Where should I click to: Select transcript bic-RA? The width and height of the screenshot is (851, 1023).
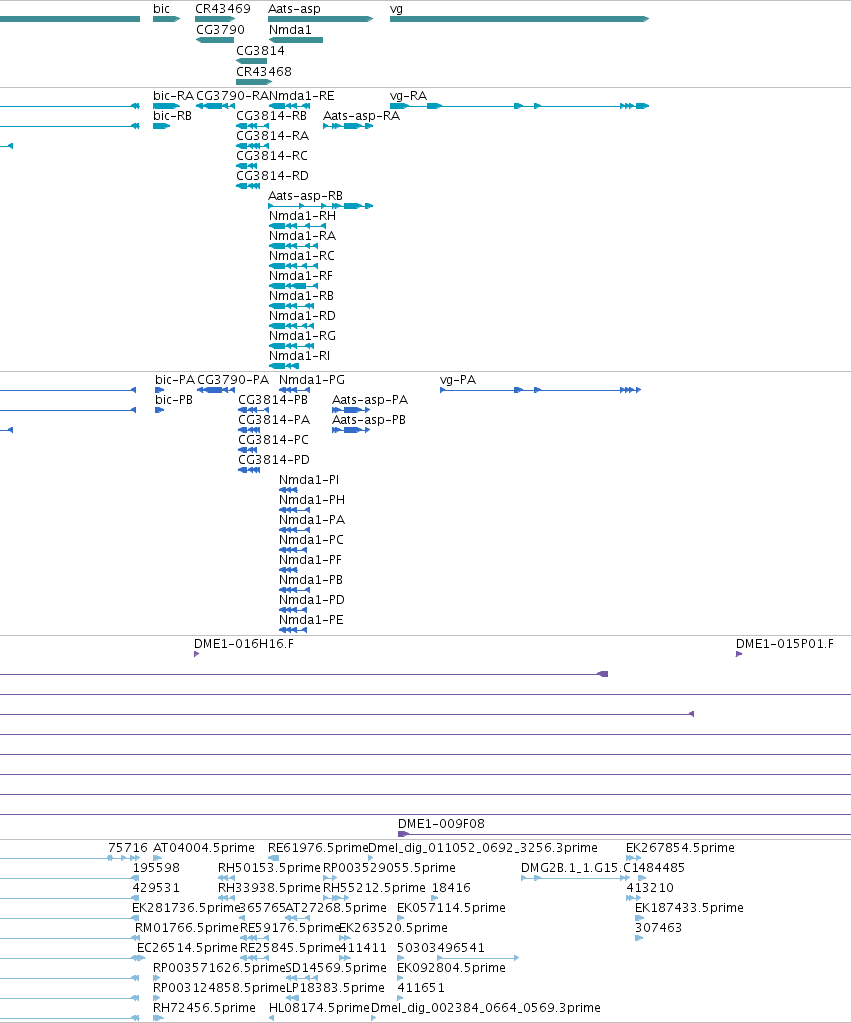click(x=166, y=106)
